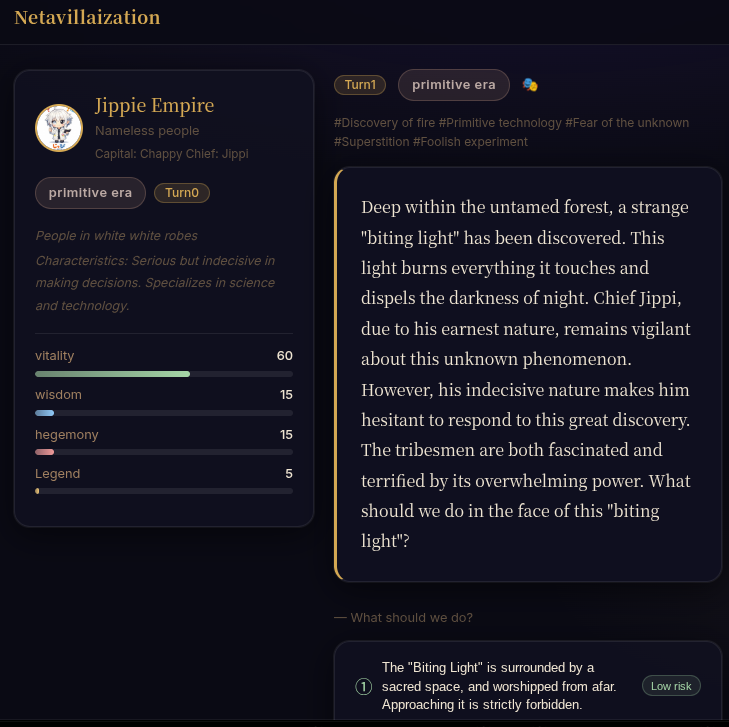Click the Jippie Empire heading

pyautogui.click(x=154, y=106)
